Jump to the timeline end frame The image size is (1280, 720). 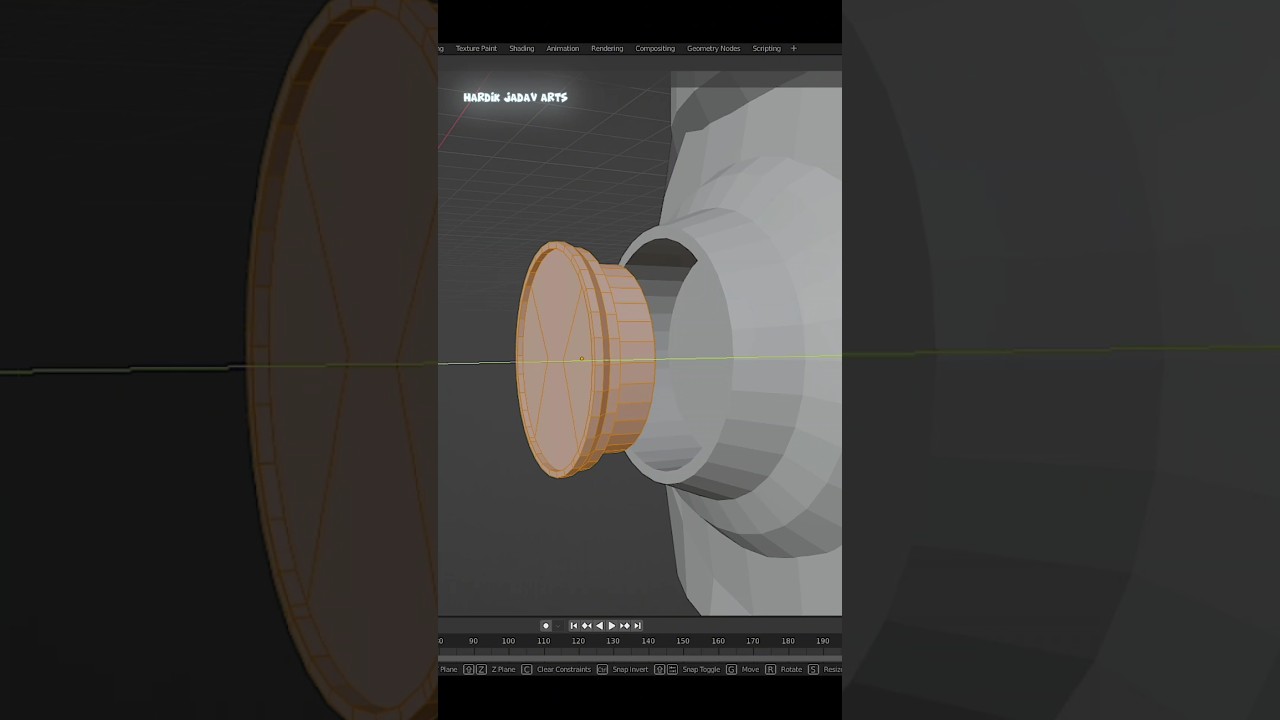(x=638, y=626)
